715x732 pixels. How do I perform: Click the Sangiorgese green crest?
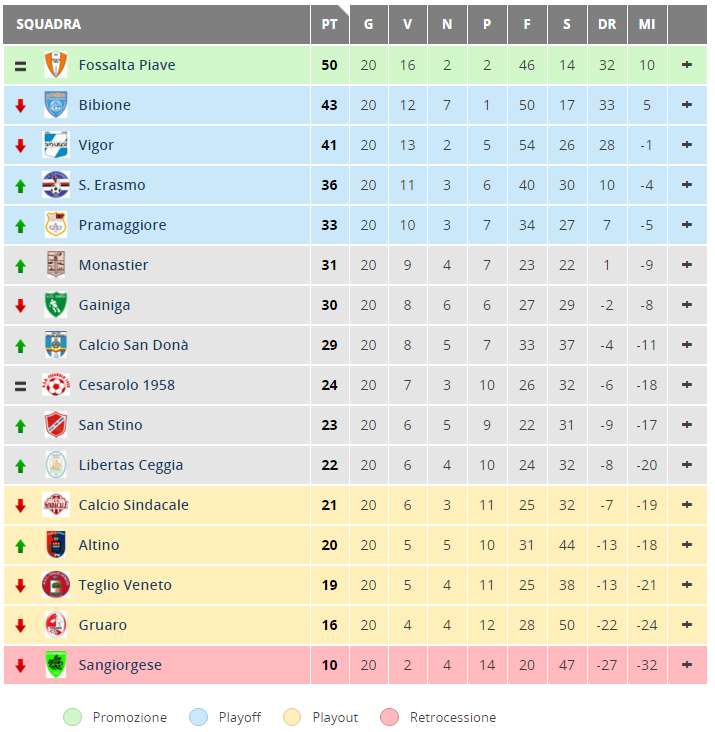(x=56, y=665)
